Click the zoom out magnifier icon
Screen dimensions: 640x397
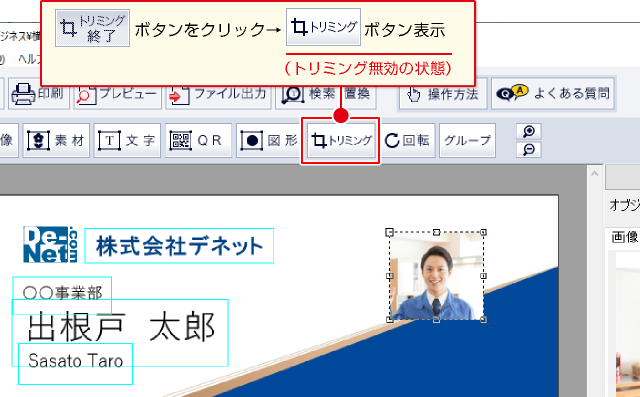tap(529, 149)
